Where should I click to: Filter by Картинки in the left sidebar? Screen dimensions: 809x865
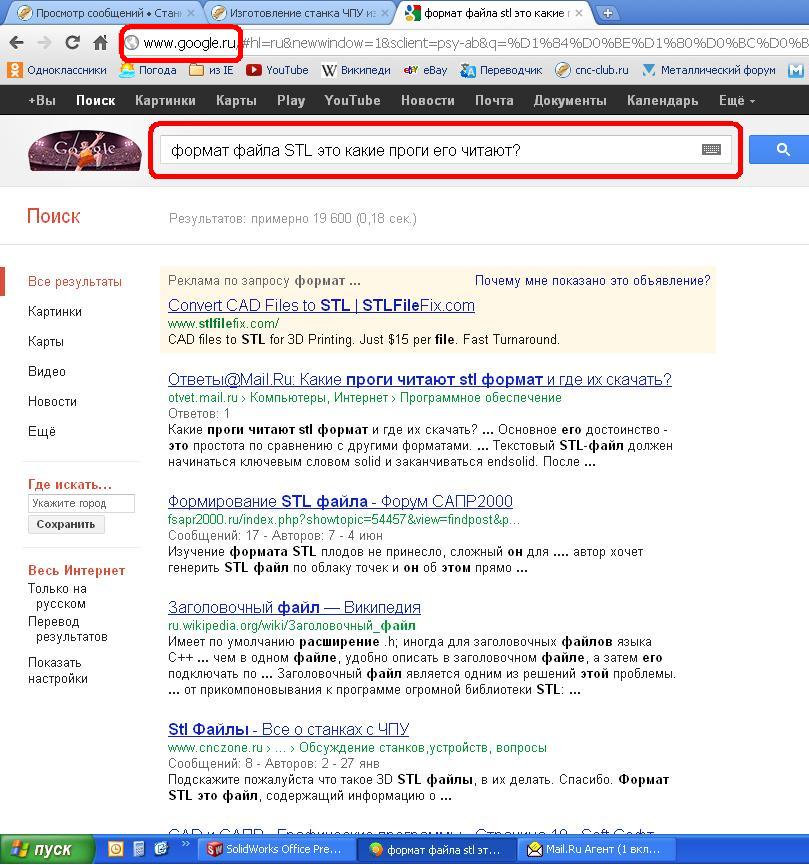[x=55, y=311]
